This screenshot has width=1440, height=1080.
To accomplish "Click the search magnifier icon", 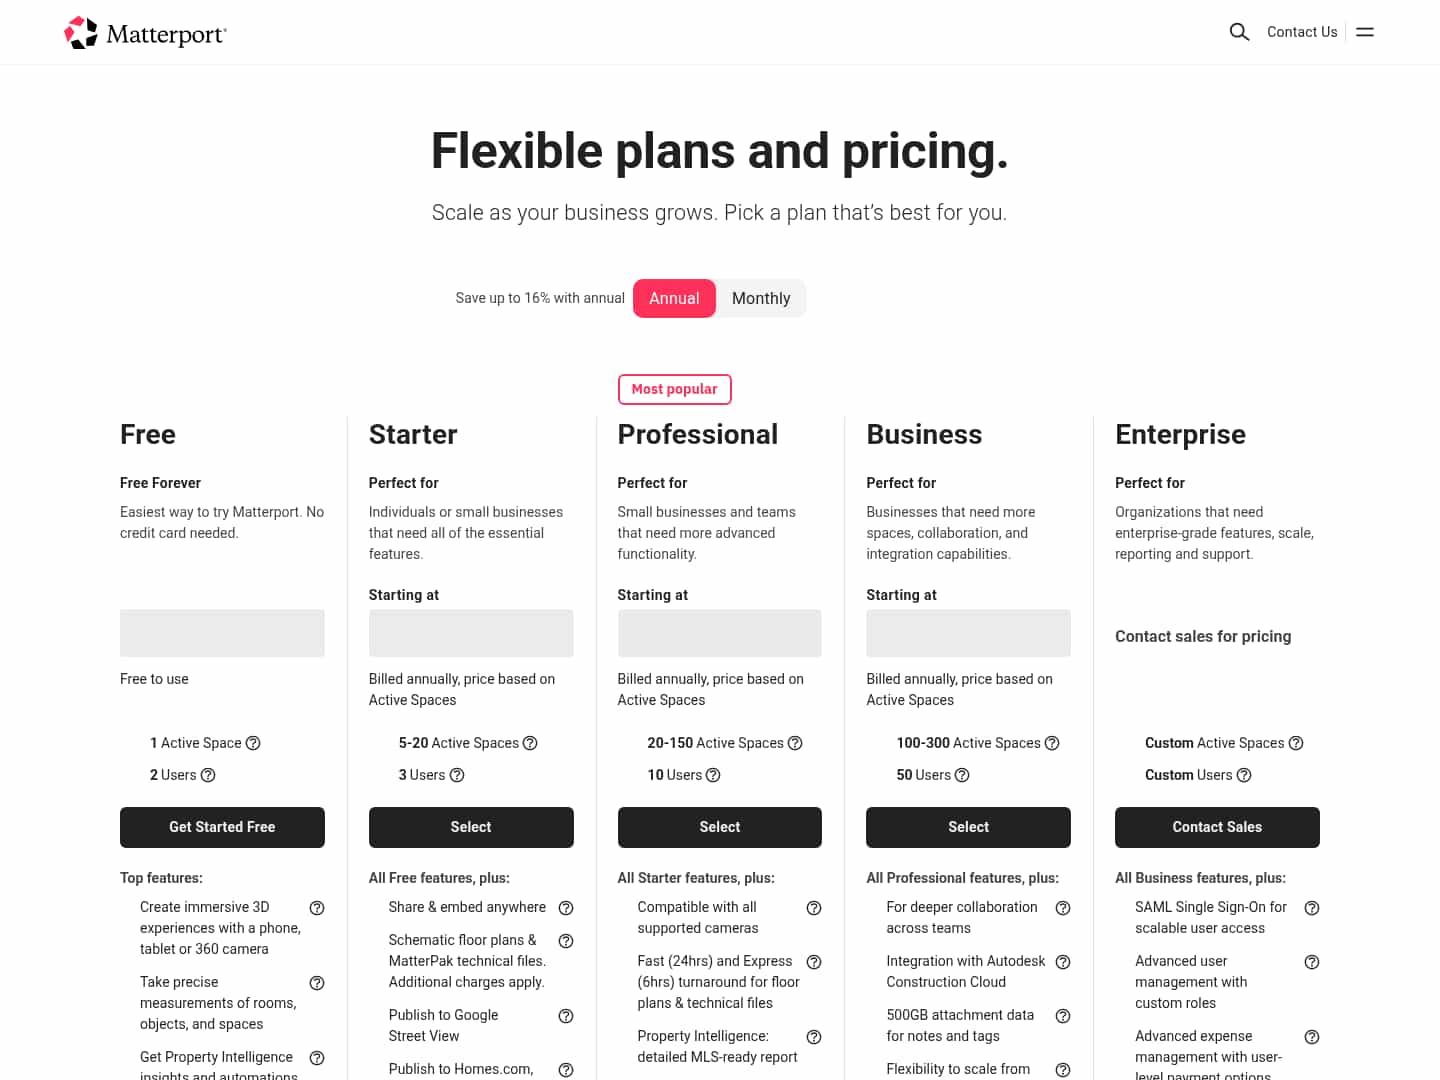I will coord(1239,32).
